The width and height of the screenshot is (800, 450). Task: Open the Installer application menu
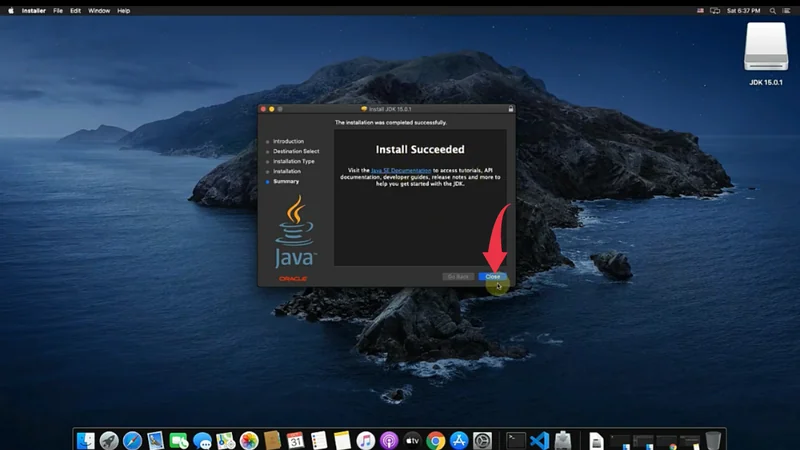coord(33,10)
